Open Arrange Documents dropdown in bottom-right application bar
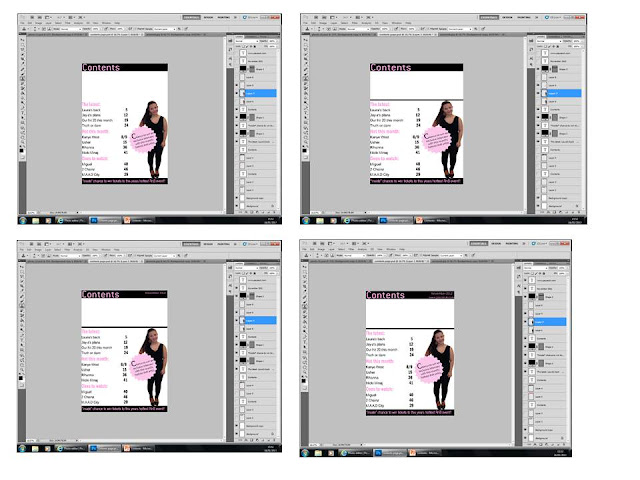 355,243
